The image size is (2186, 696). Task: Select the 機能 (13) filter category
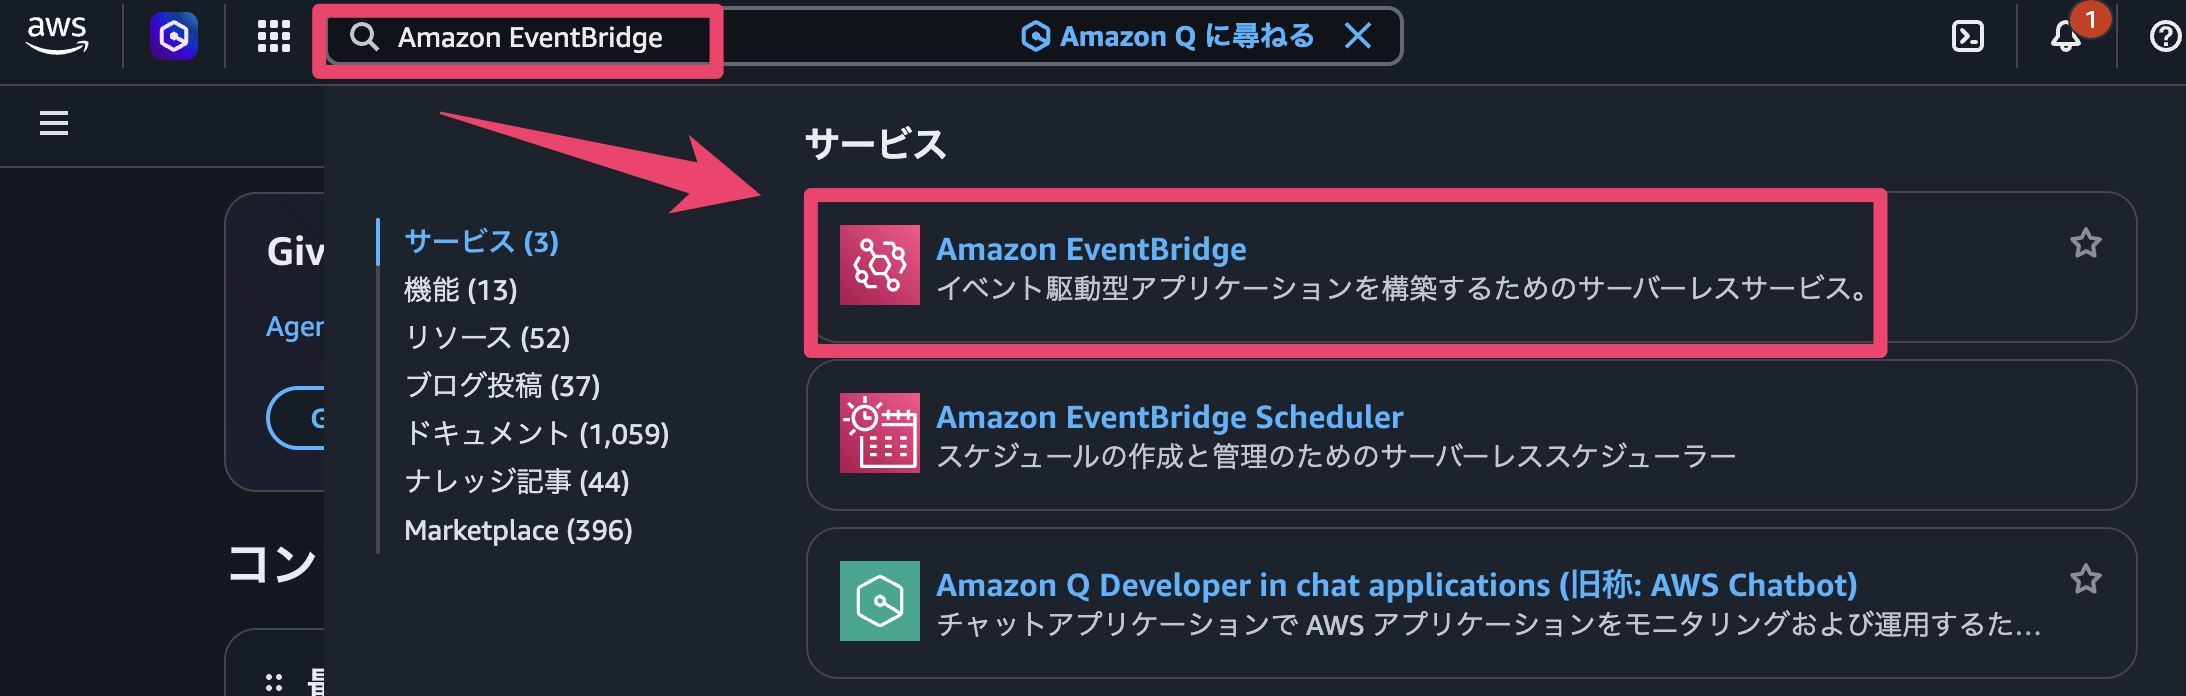point(461,290)
